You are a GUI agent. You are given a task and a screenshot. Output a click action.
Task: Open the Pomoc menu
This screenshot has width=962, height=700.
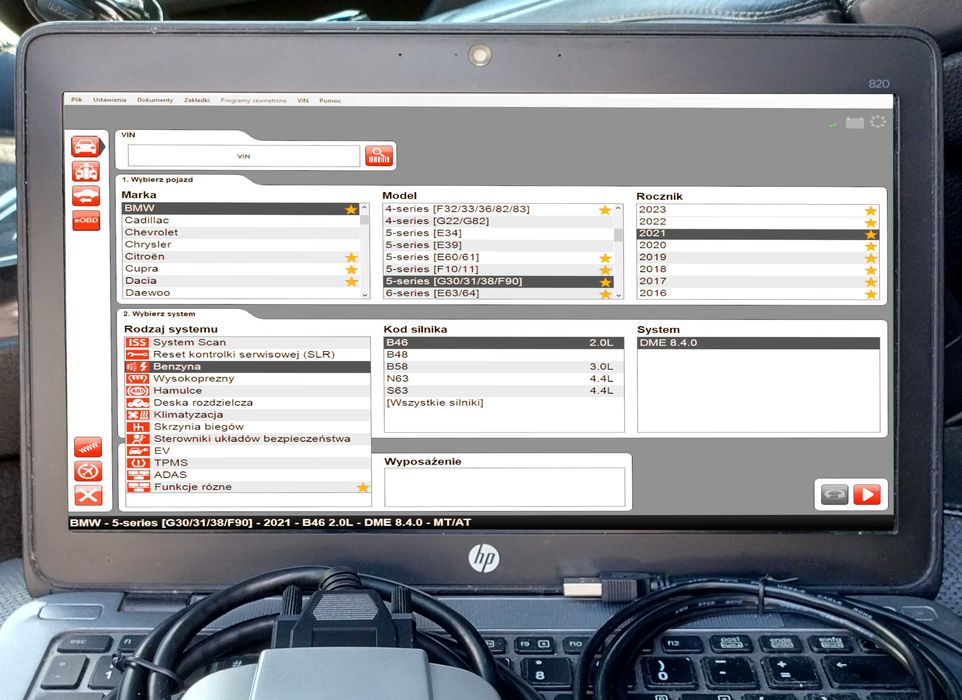pyautogui.click(x=330, y=101)
